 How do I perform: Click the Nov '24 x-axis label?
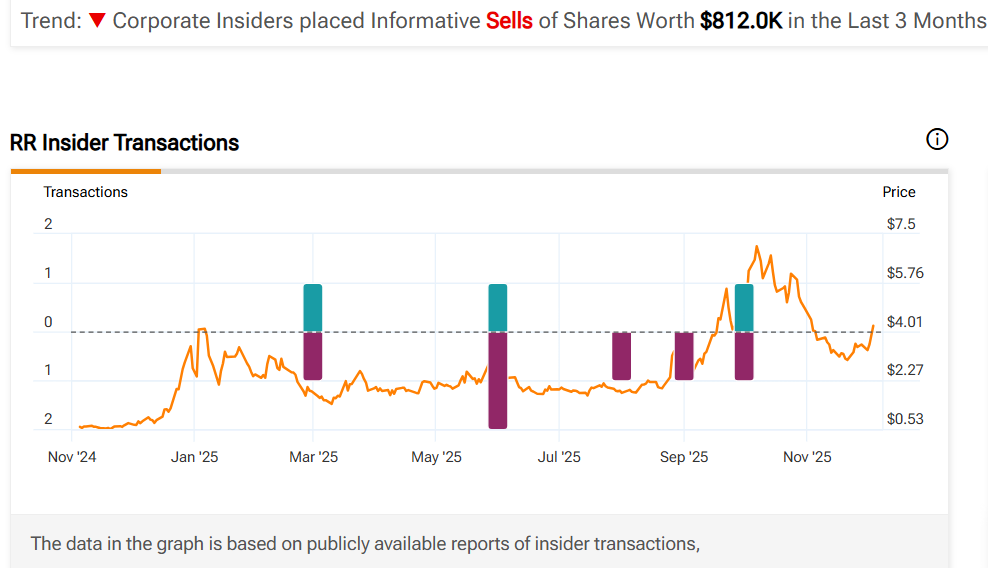(x=73, y=457)
